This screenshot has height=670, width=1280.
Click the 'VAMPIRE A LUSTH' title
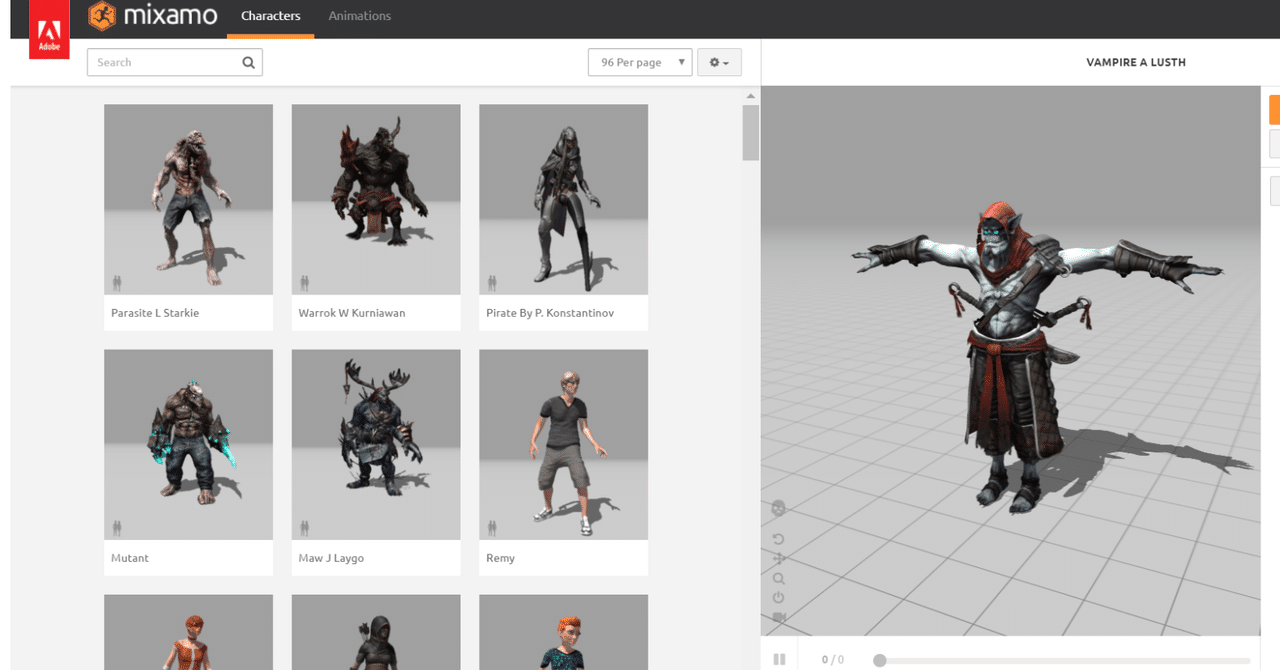pos(1136,62)
